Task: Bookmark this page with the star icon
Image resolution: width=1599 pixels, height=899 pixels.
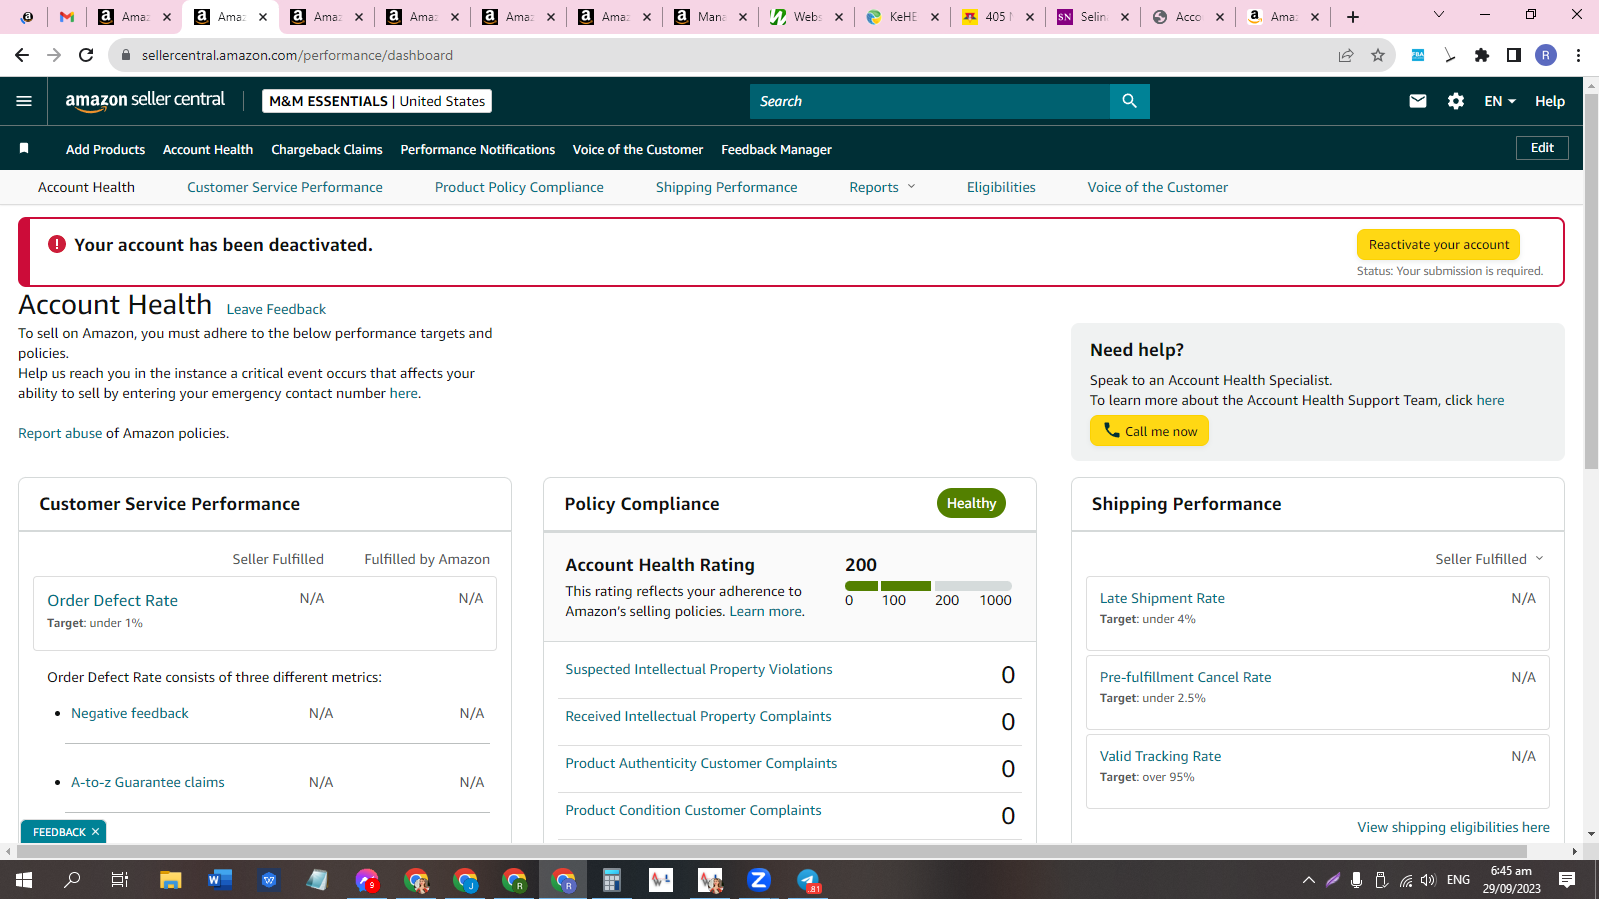Action: point(1378,55)
